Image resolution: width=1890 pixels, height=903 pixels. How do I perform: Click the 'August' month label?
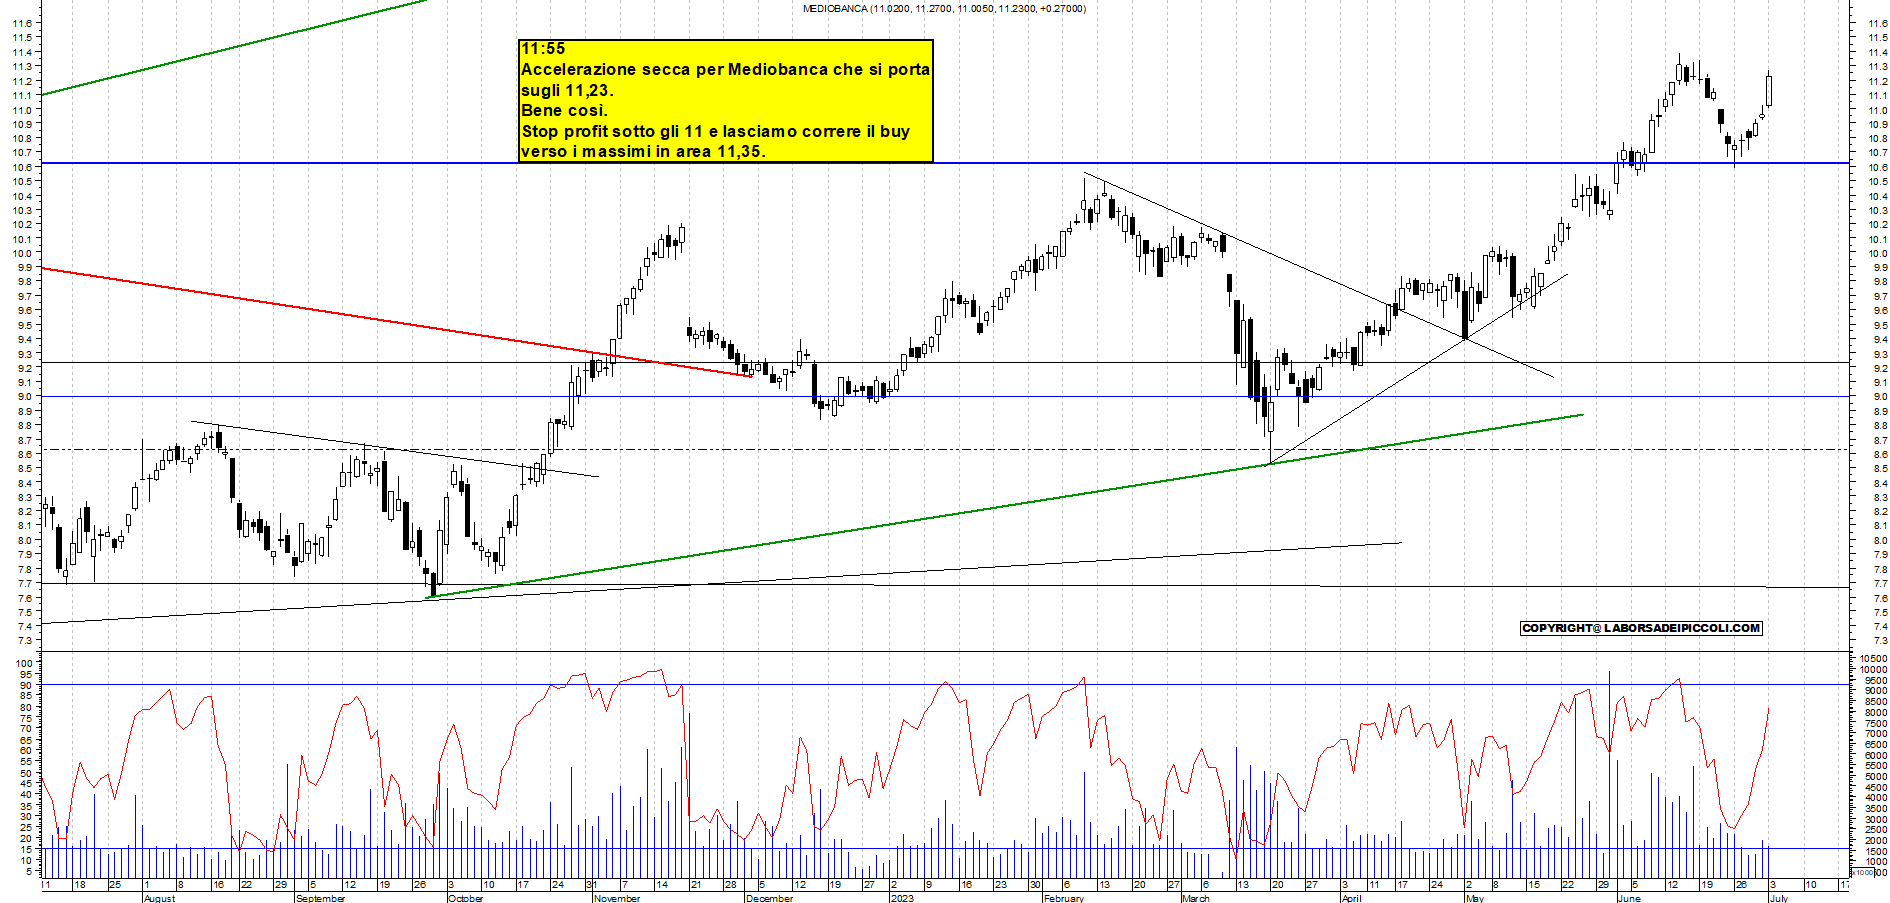[160, 898]
